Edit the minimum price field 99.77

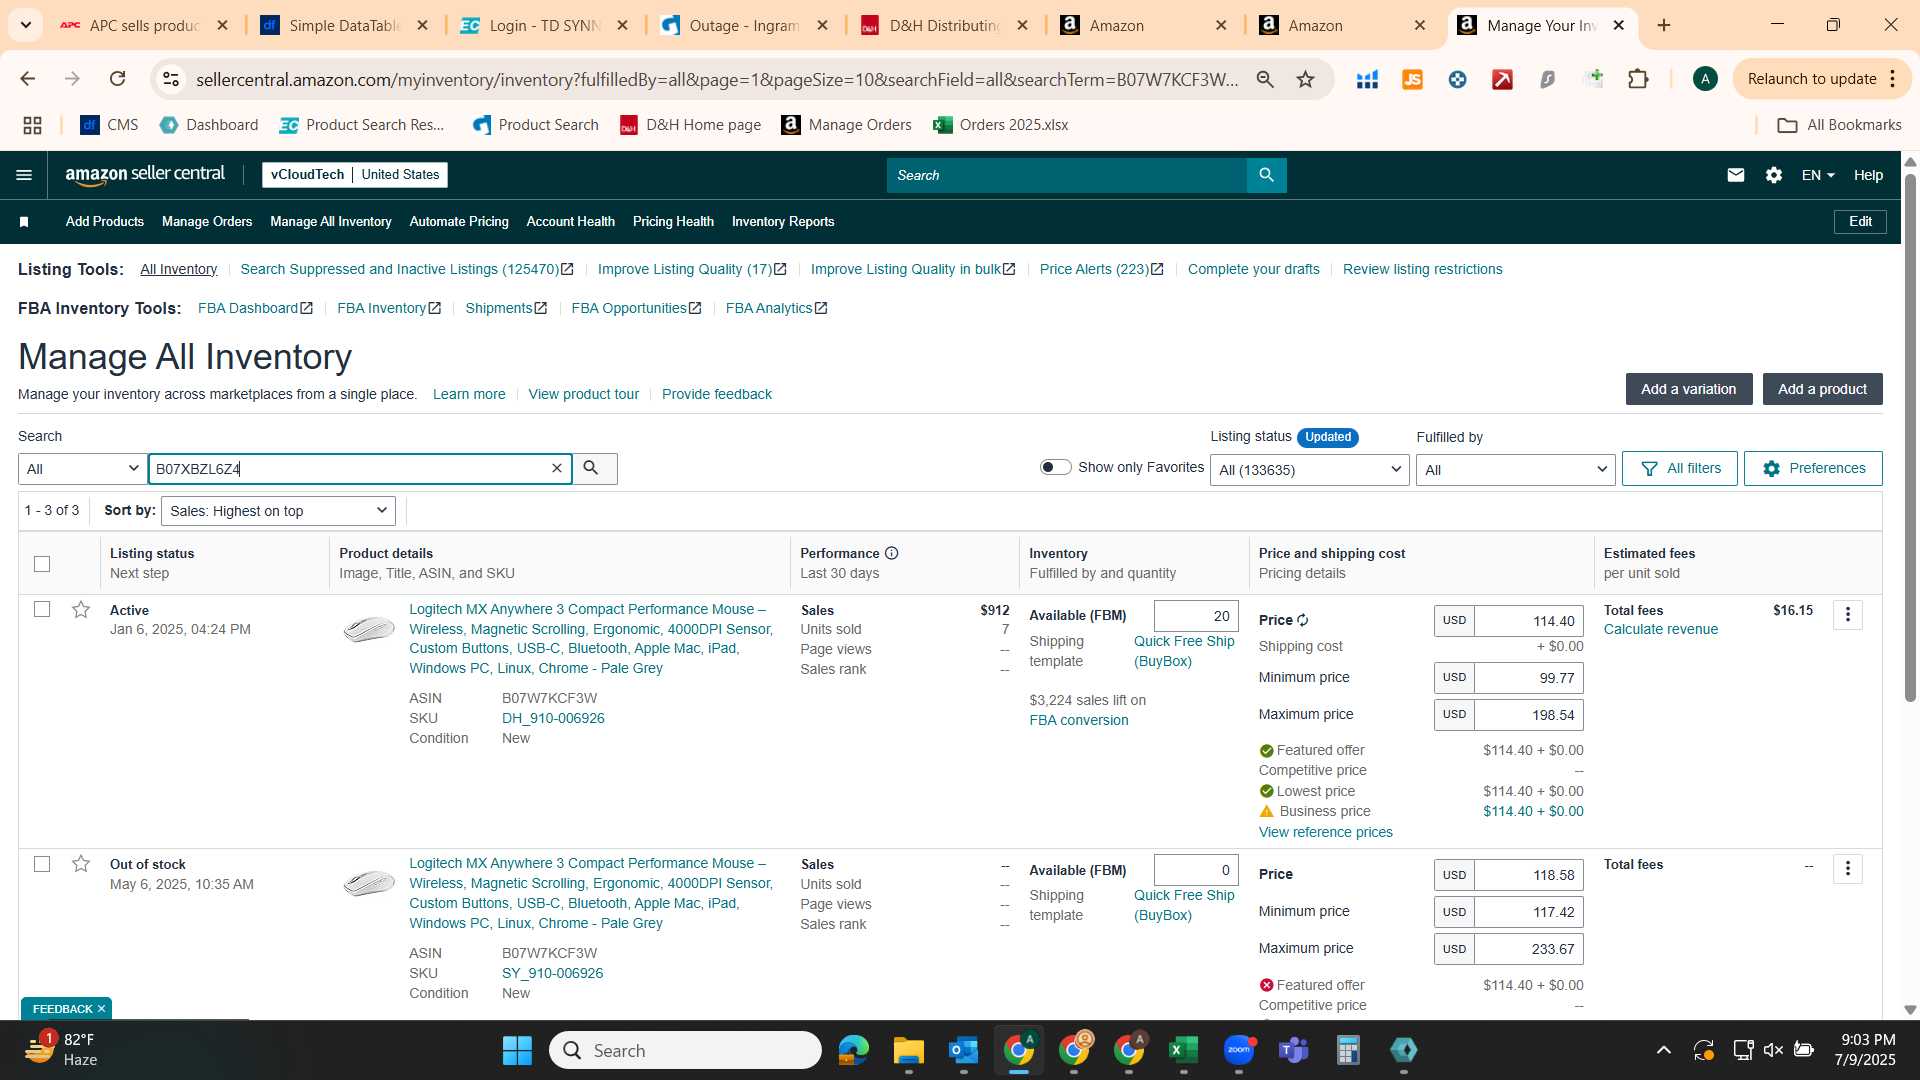1529,678
